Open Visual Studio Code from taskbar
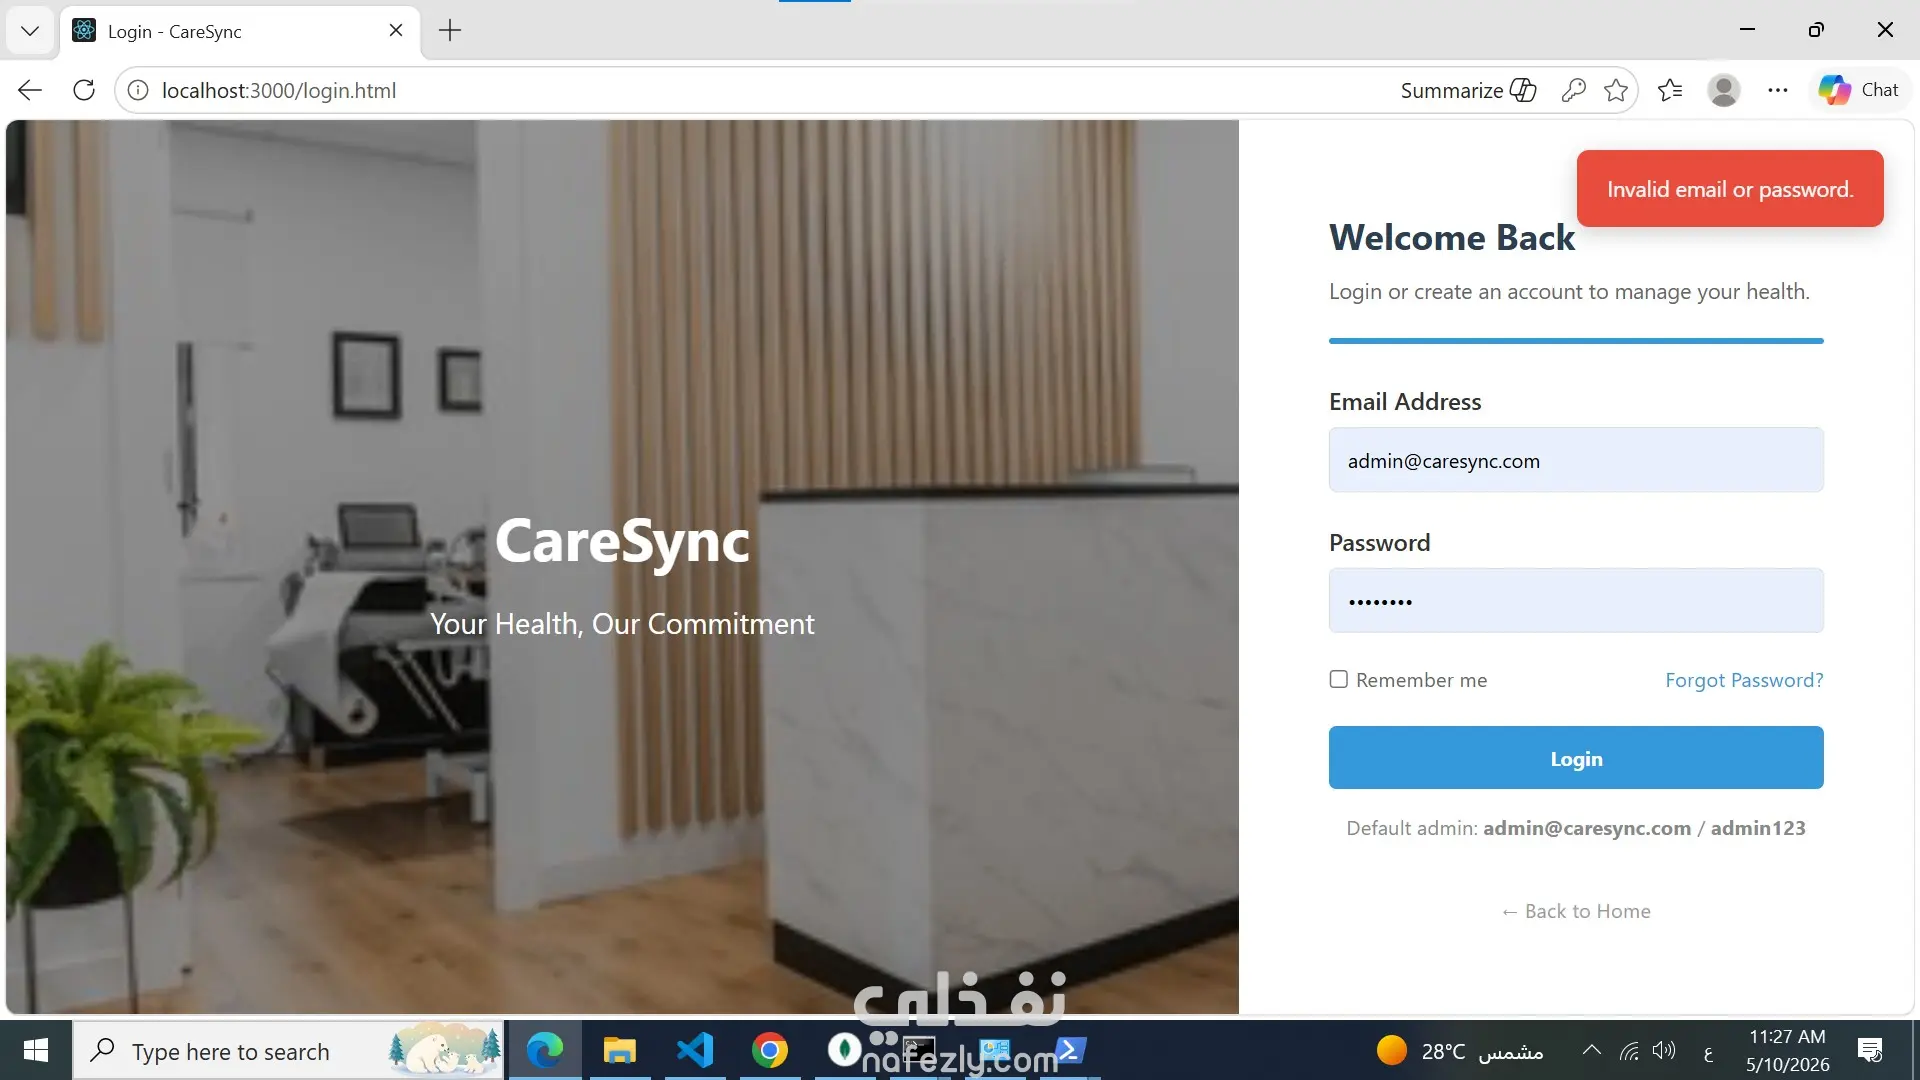1920x1080 pixels. 695,1050
